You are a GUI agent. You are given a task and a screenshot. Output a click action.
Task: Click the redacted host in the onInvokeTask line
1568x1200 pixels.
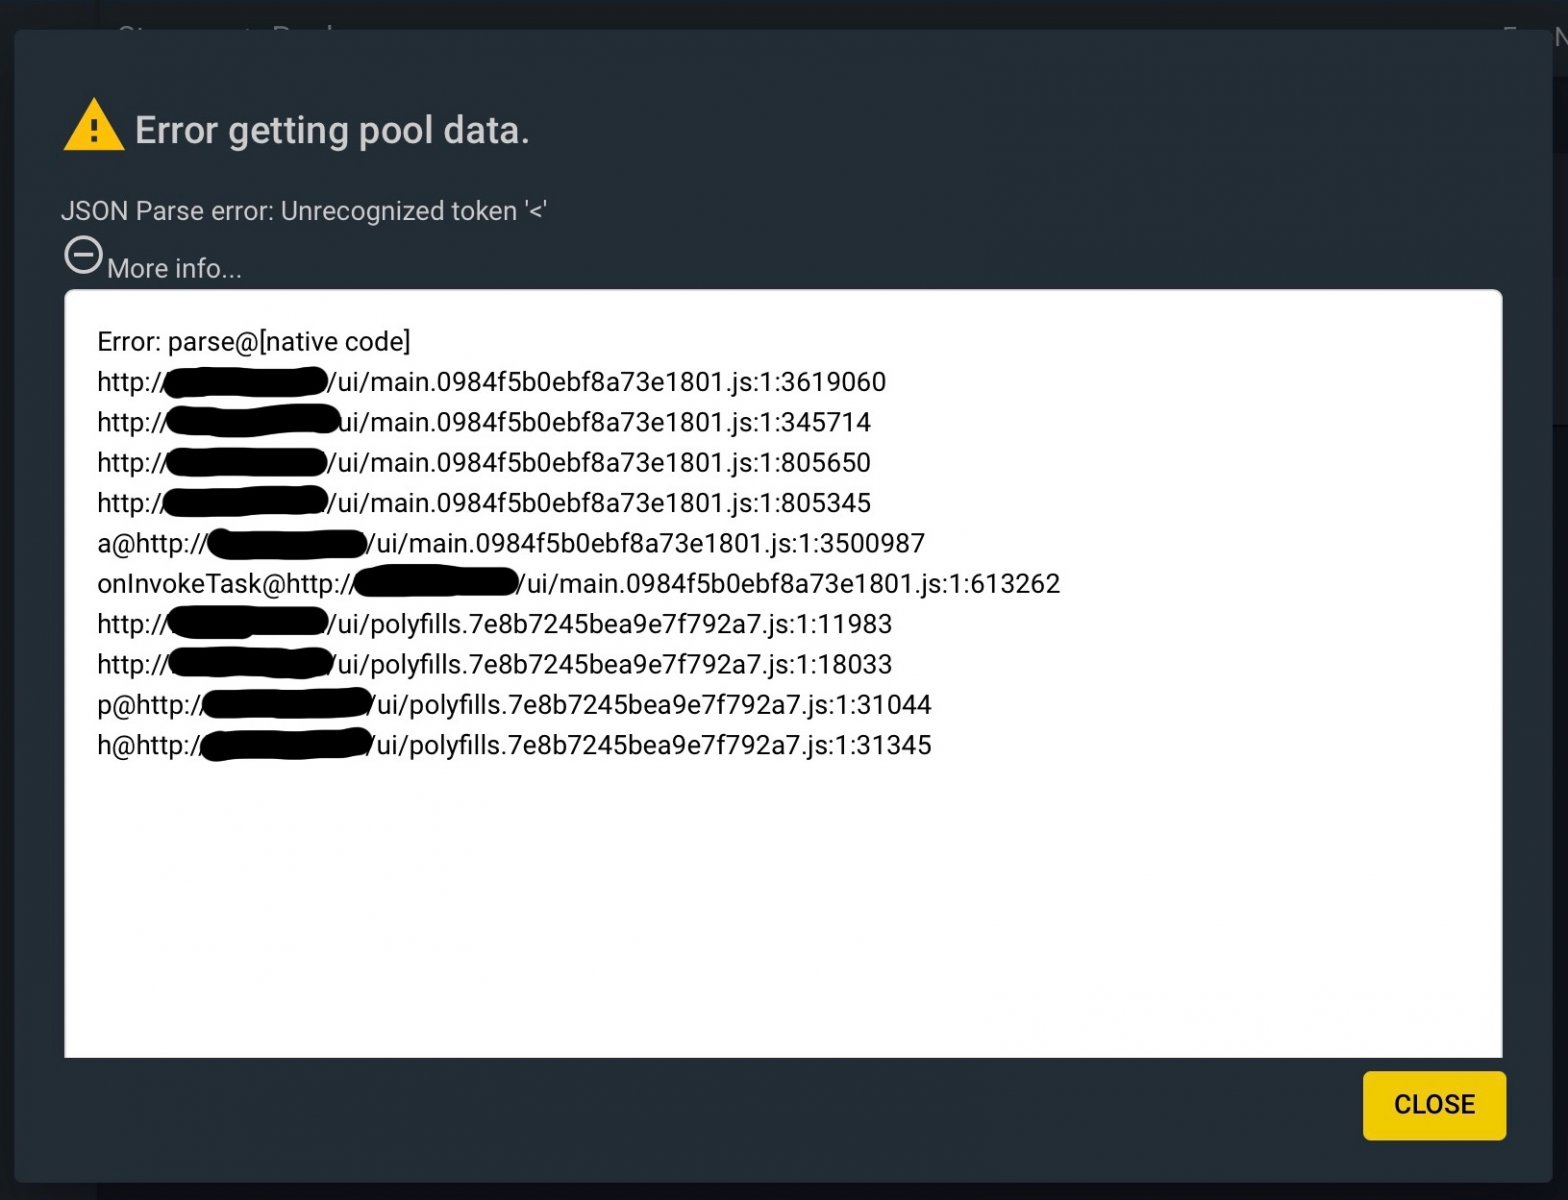pos(437,583)
